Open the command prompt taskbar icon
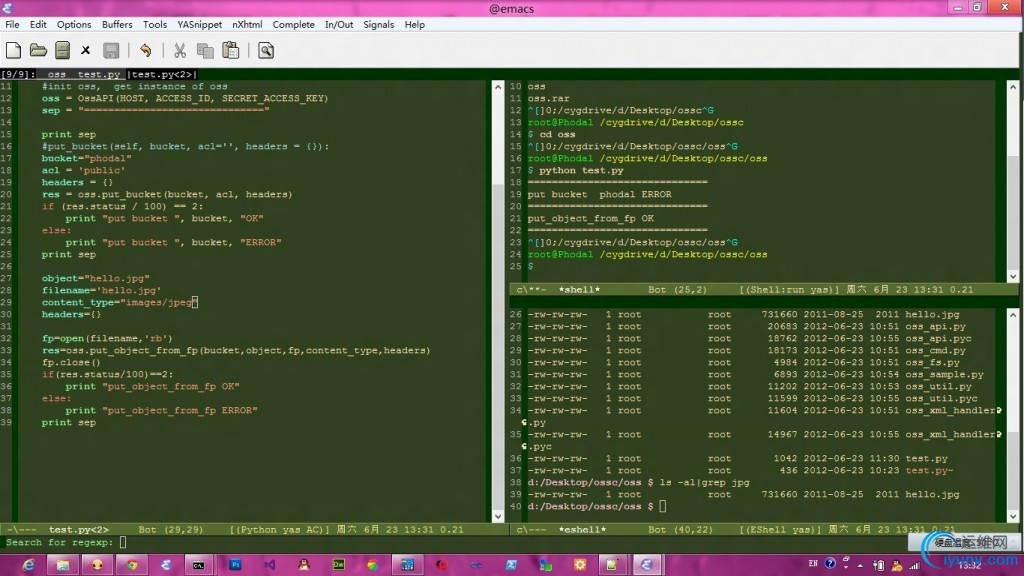This screenshot has width=1024, height=576. [x=199, y=565]
